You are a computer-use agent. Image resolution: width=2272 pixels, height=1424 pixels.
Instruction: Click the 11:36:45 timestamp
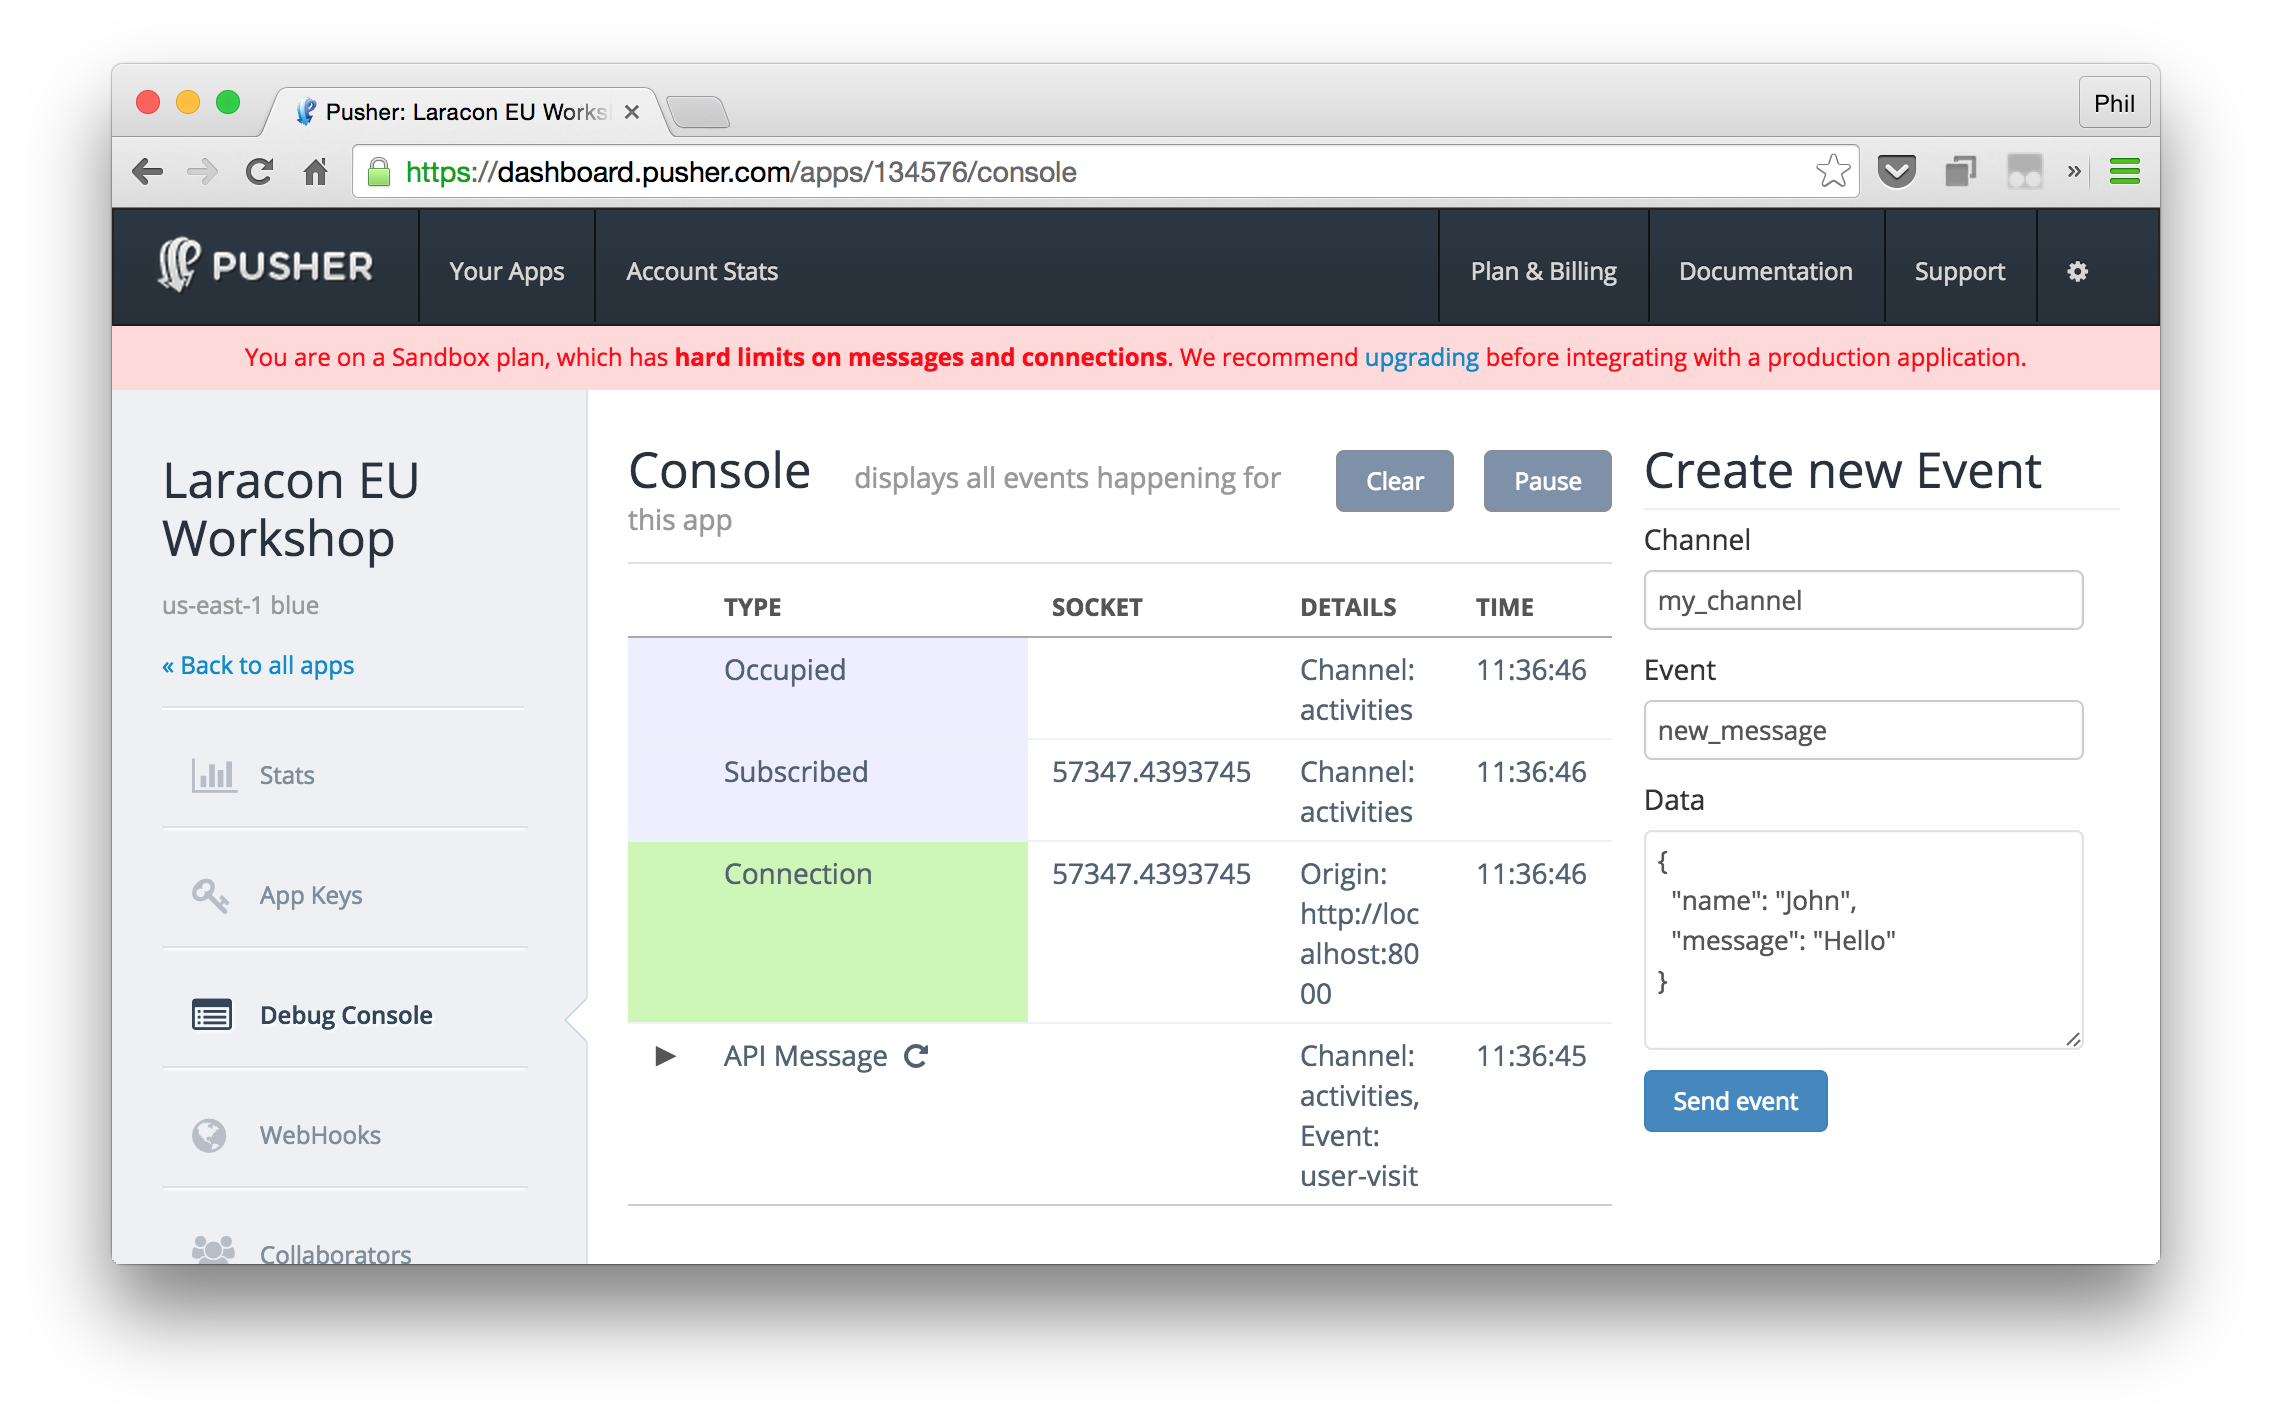[1531, 1056]
